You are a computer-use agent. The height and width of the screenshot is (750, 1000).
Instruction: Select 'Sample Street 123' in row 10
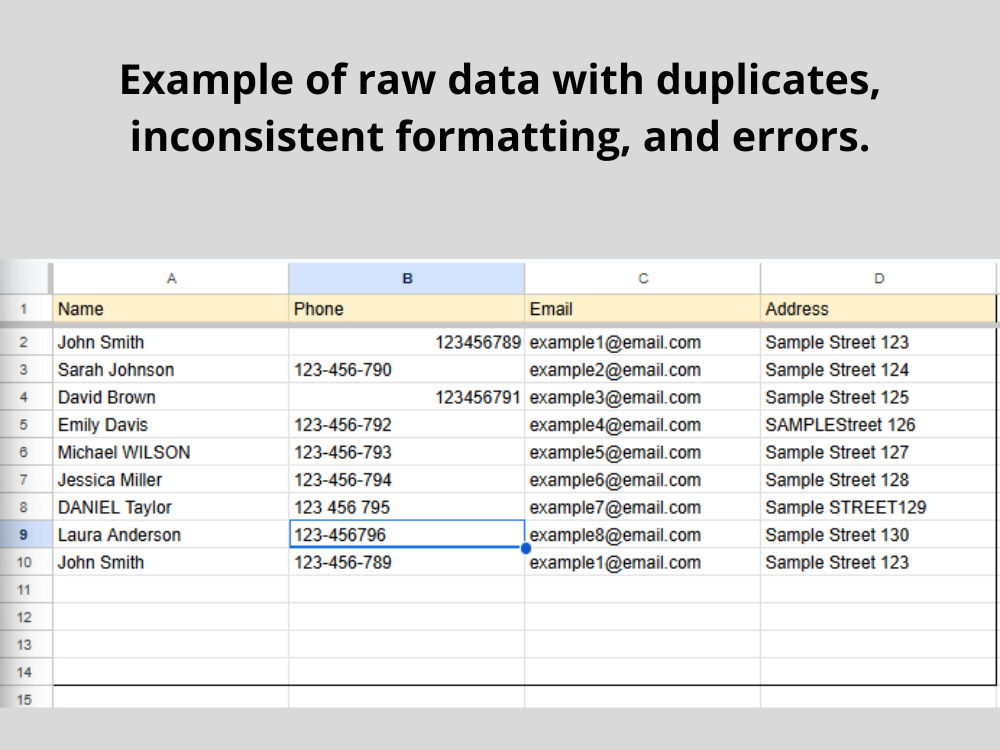[878, 562]
